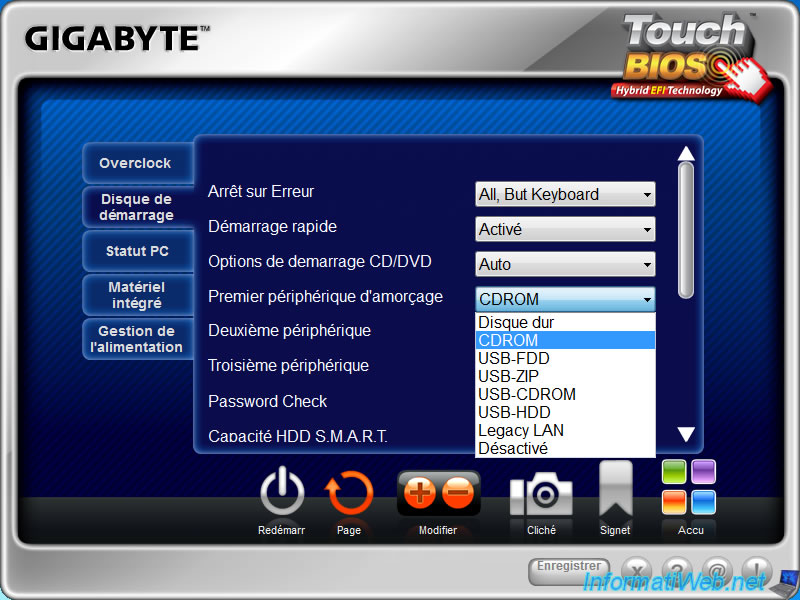800x600 pixels.
Task: Click the orange plus Modifier button
Action: (x=420, y=493)
